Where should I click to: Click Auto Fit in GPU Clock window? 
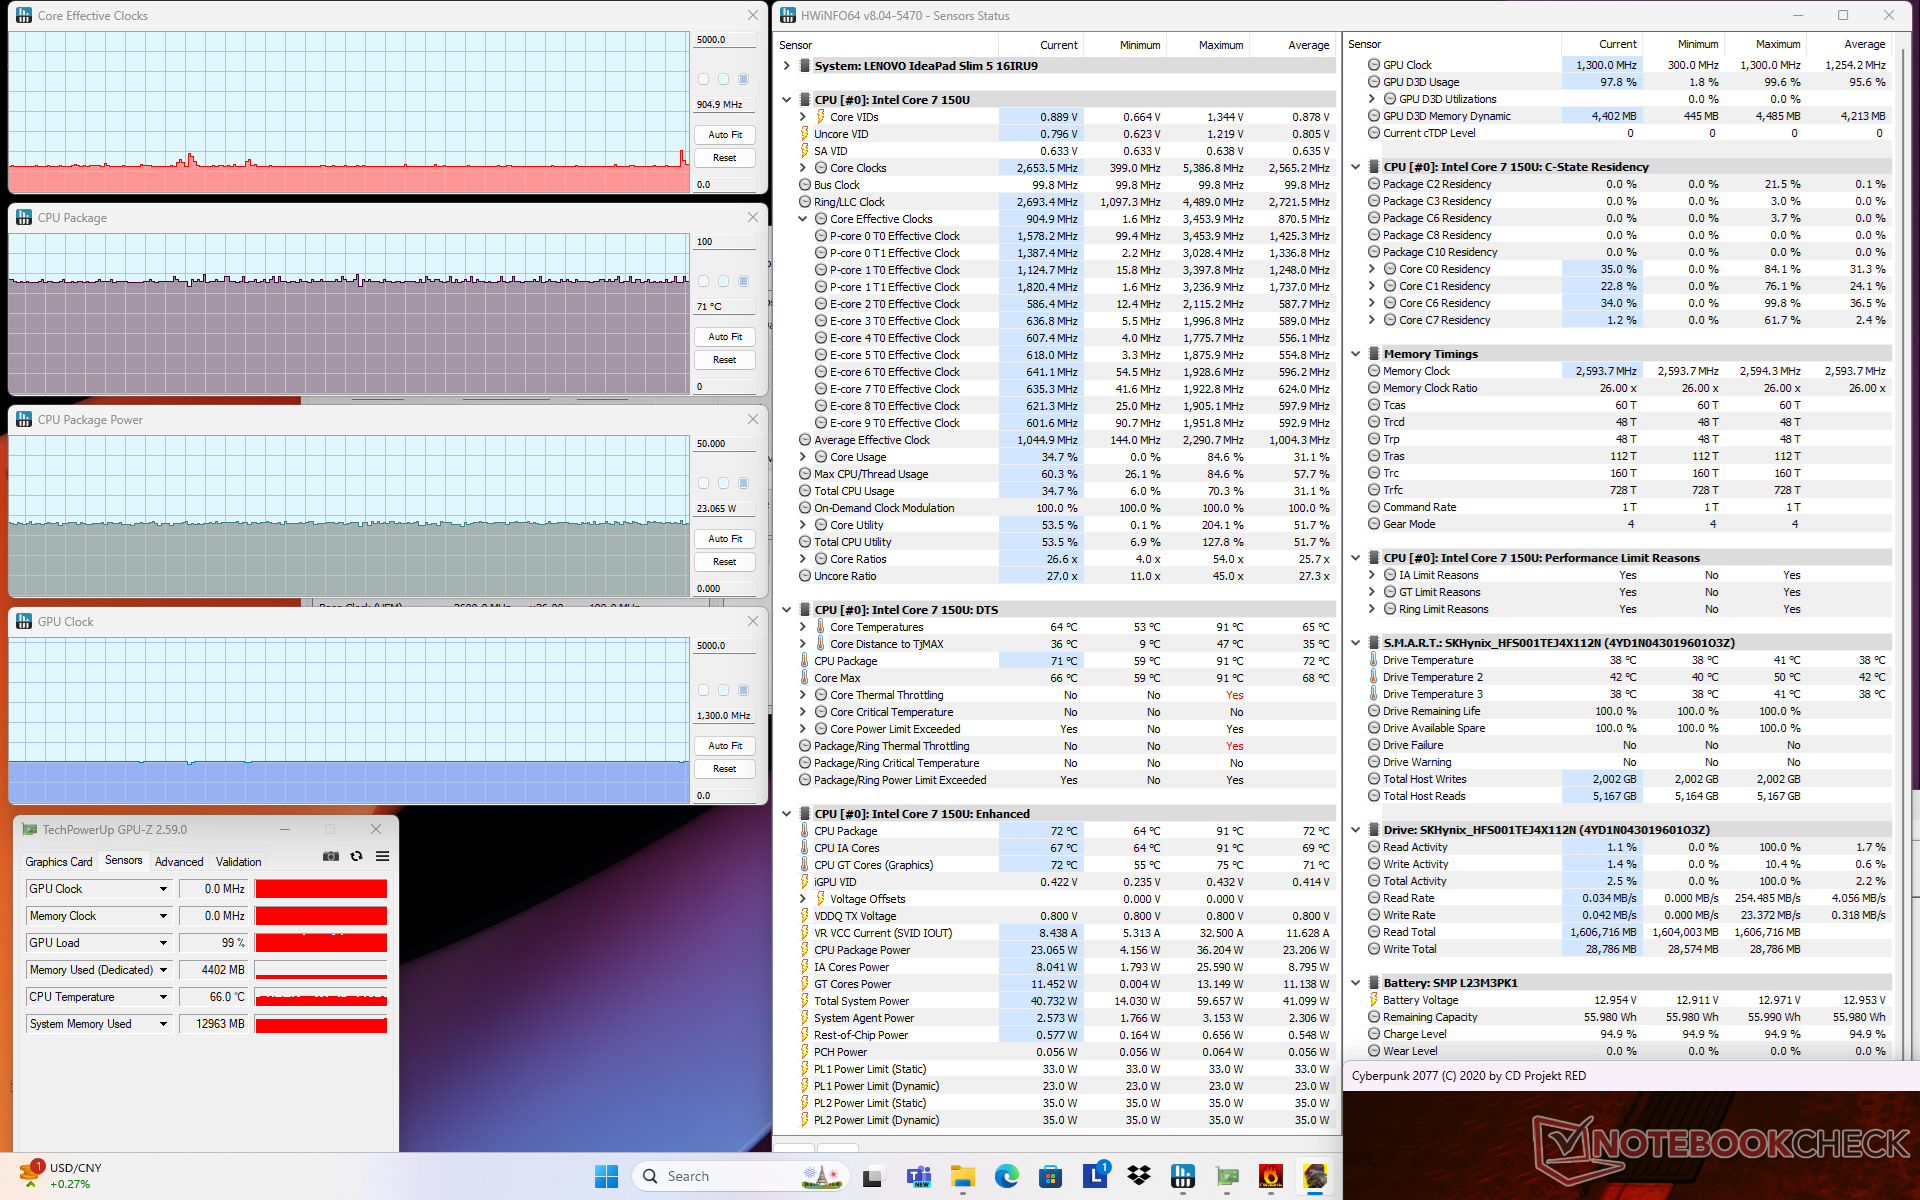click(725, 745)
